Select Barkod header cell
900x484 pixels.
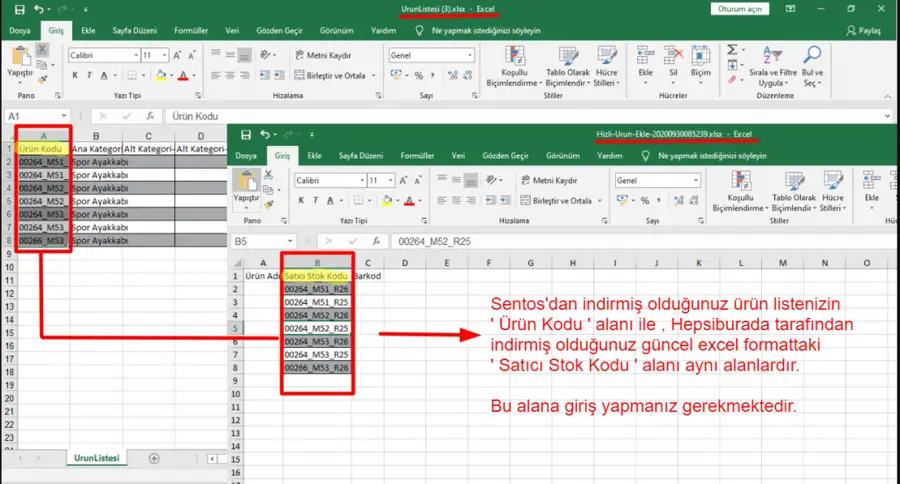pyautogui.click(x=368, y=276)
